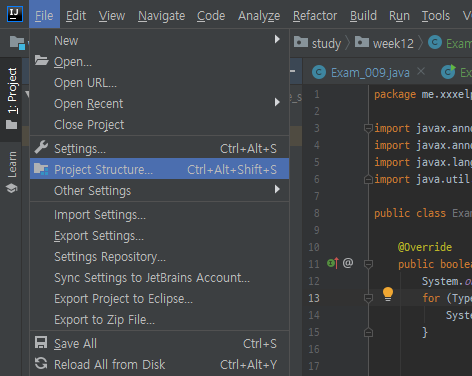The height and width of the screenshot is (376, 472).
Task: Click the Save All floppy disk icon
Action: point(41,342)
